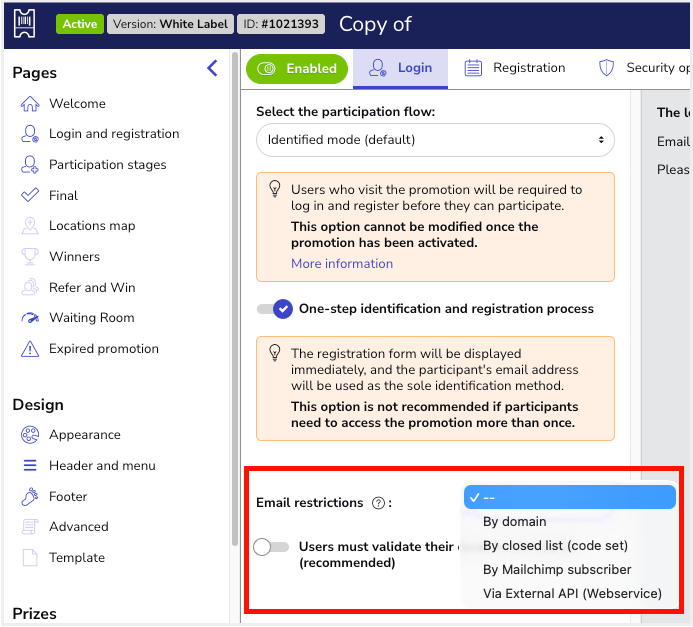693x627 pixels.
Task: Click the Waiting Room gauge icon
Action: 30,318
